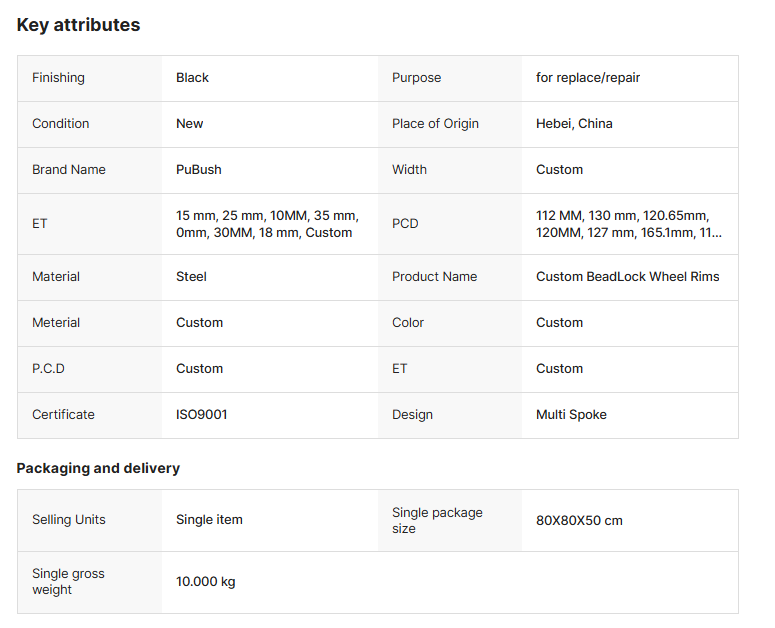Click the Single item selling units value
Image resolution: width=775 pixels, height=628 pixels.
(209, 520)
